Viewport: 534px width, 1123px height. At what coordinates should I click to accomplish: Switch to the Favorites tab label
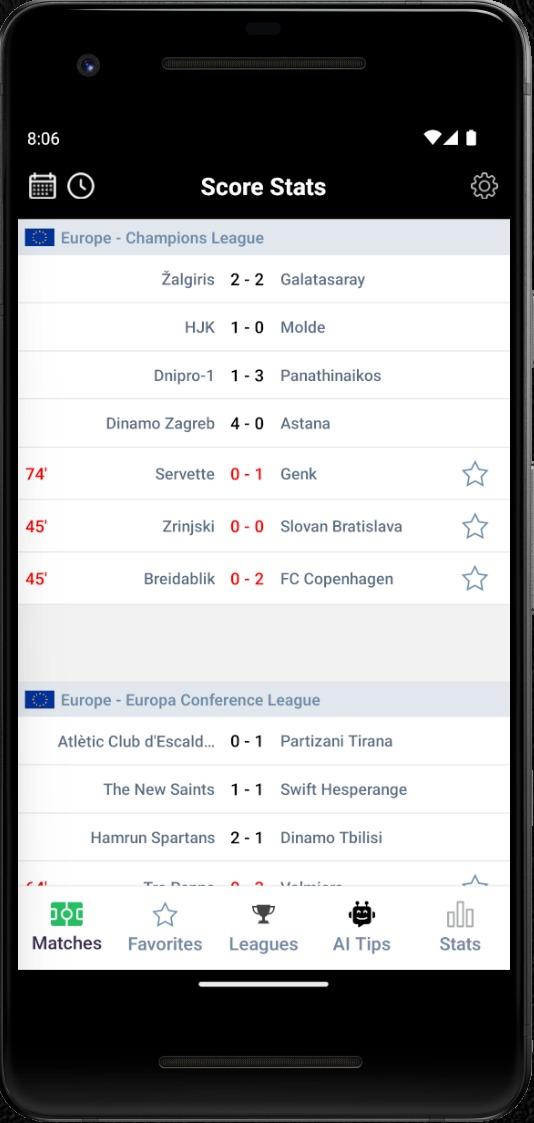(165, 944)
